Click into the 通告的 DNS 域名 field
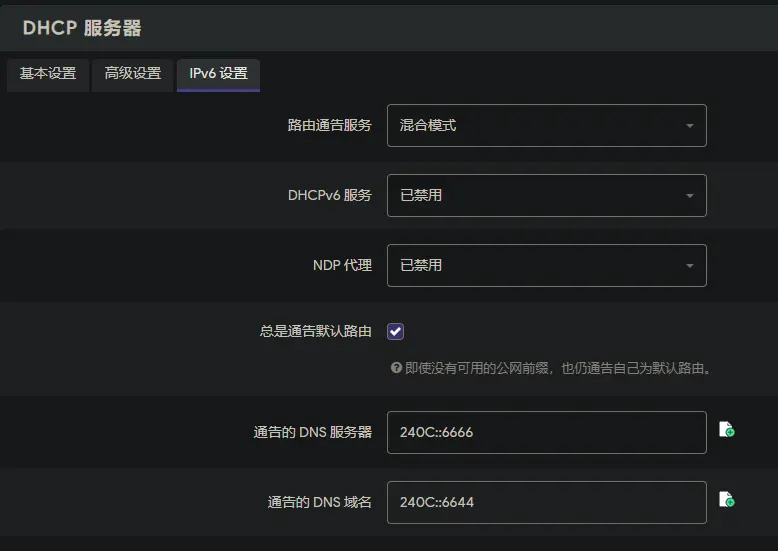The image size is (778, 551). pos(546,502)
